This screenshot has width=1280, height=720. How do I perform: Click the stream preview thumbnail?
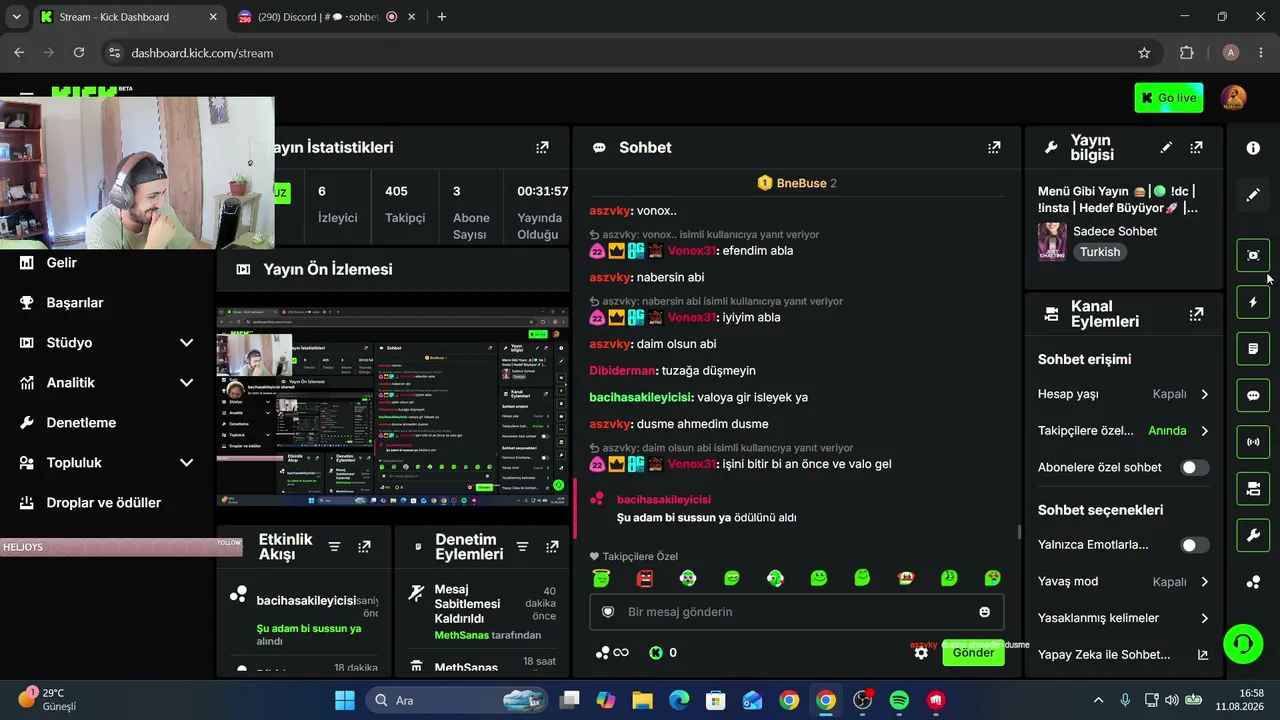393,407
